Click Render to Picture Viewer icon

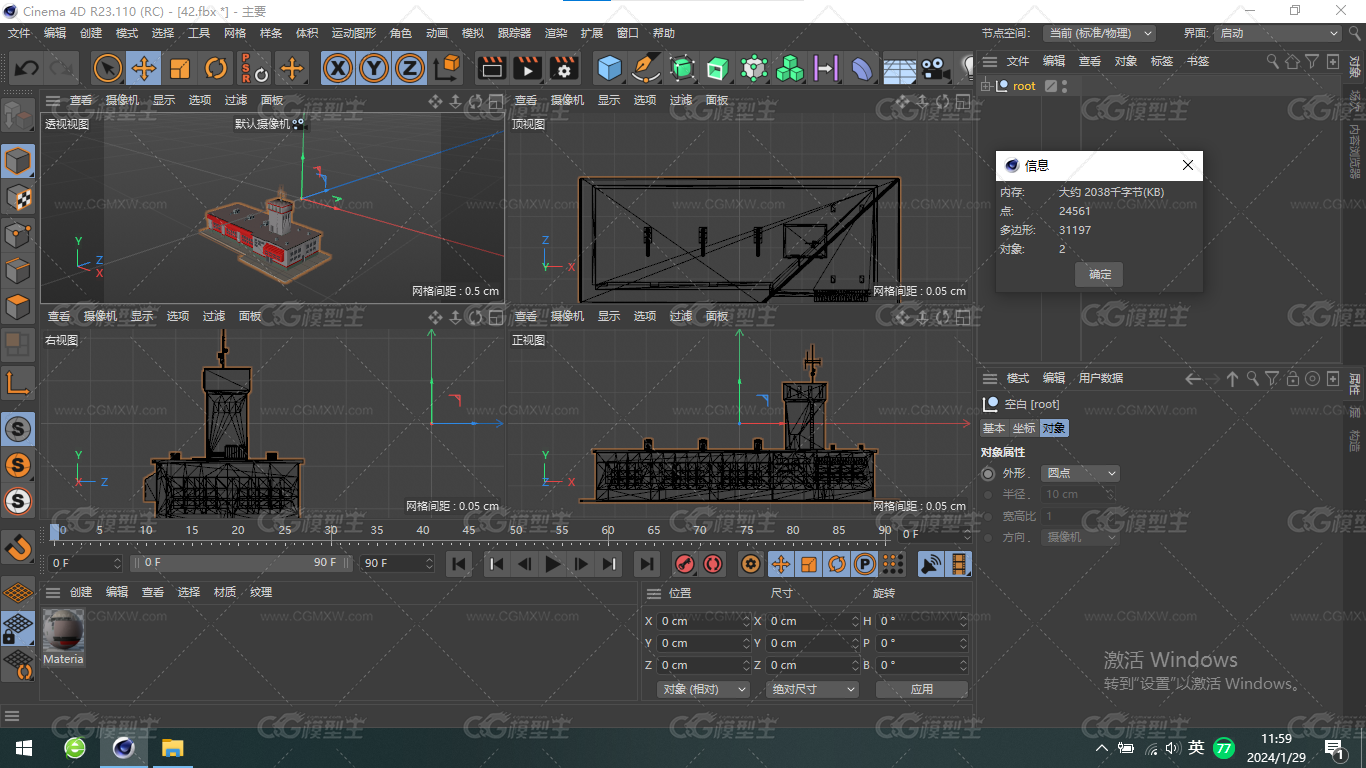(x=527, y=68)
